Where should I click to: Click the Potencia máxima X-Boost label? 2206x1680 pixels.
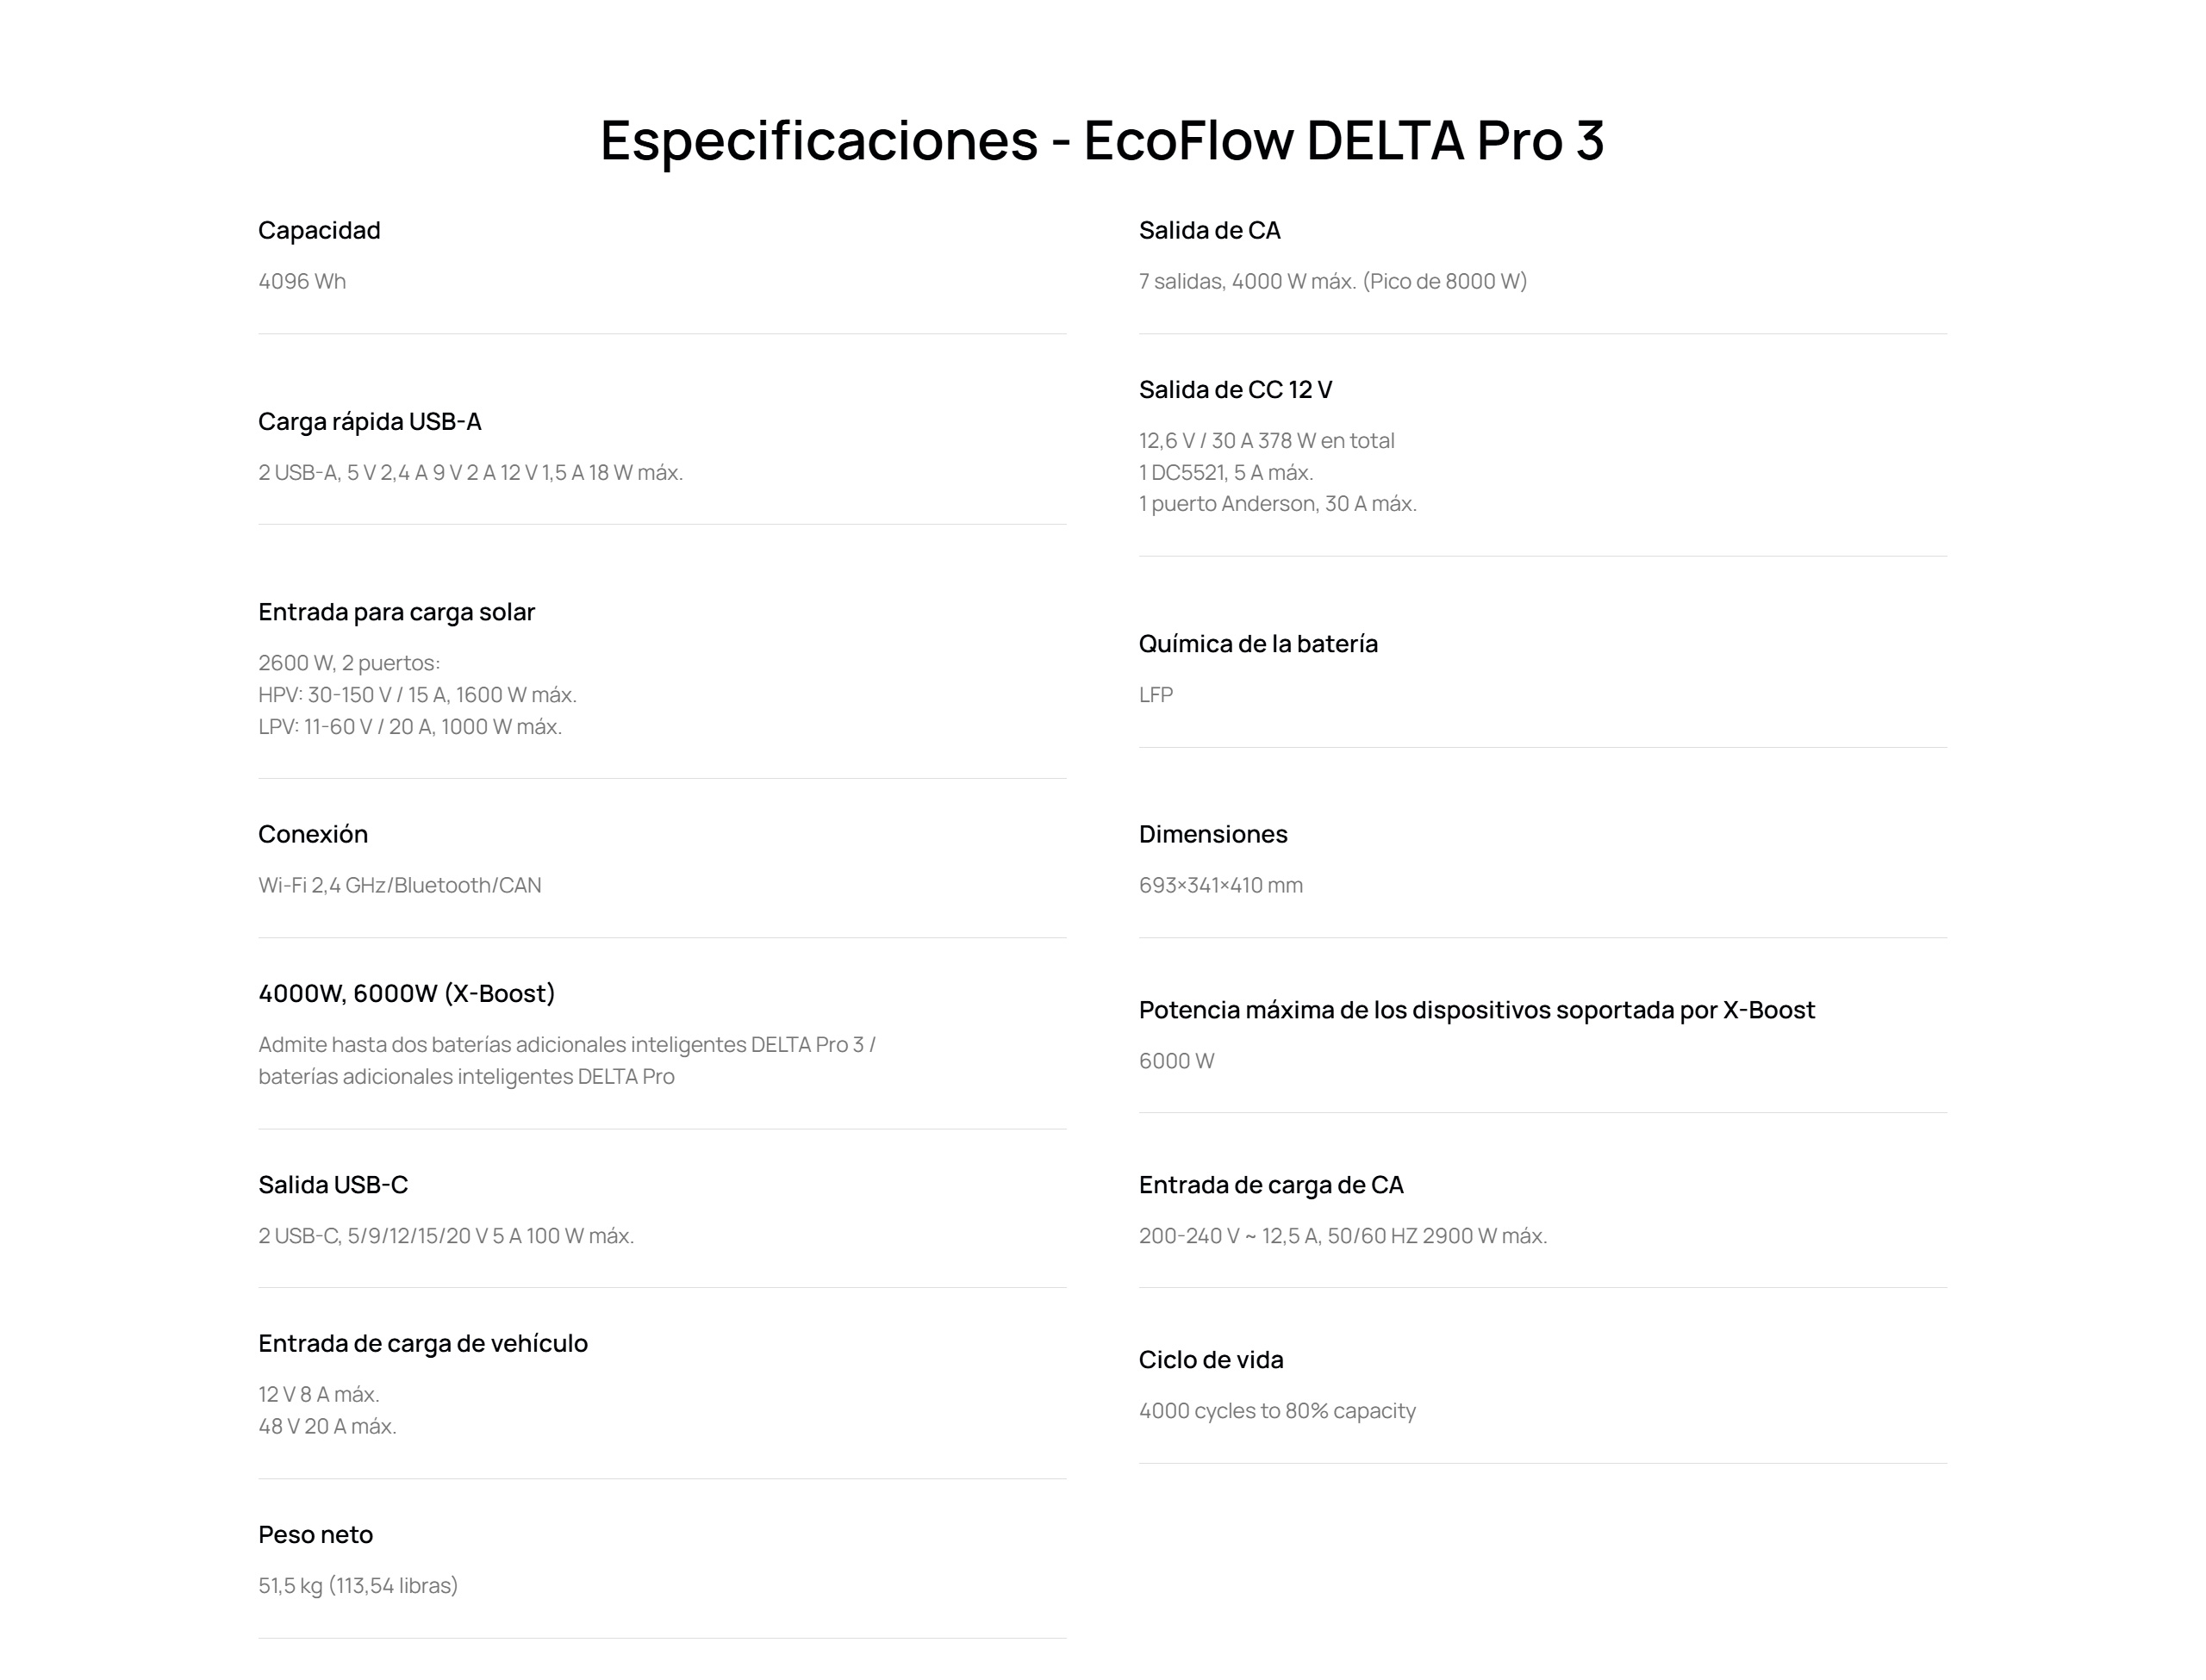1476,1011
